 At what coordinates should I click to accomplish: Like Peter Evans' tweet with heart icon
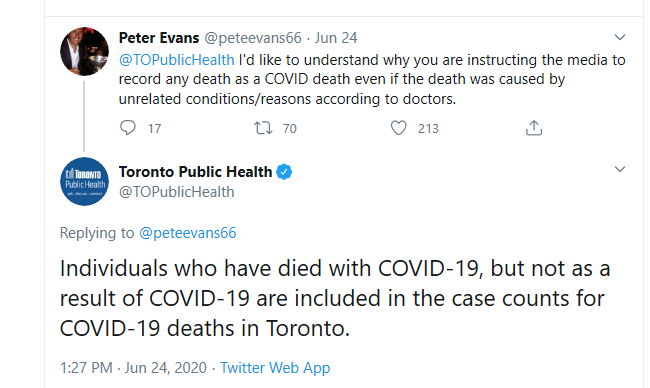point(398,128)
